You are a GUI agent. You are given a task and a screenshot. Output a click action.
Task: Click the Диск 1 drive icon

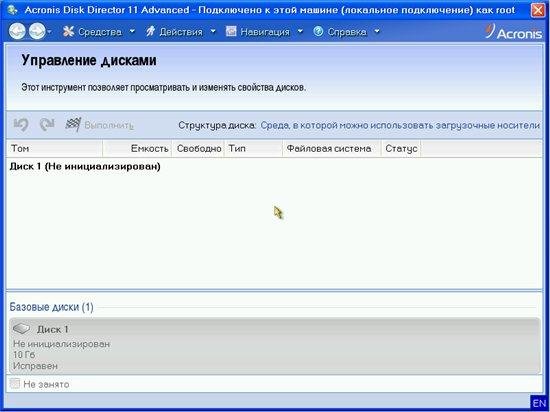[21, 329]
